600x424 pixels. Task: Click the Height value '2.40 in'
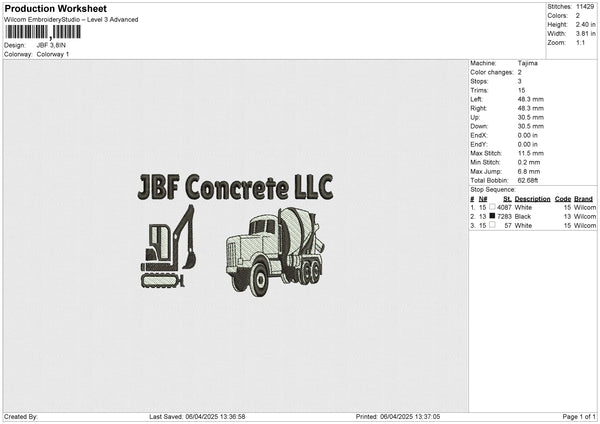coord(586,24)
